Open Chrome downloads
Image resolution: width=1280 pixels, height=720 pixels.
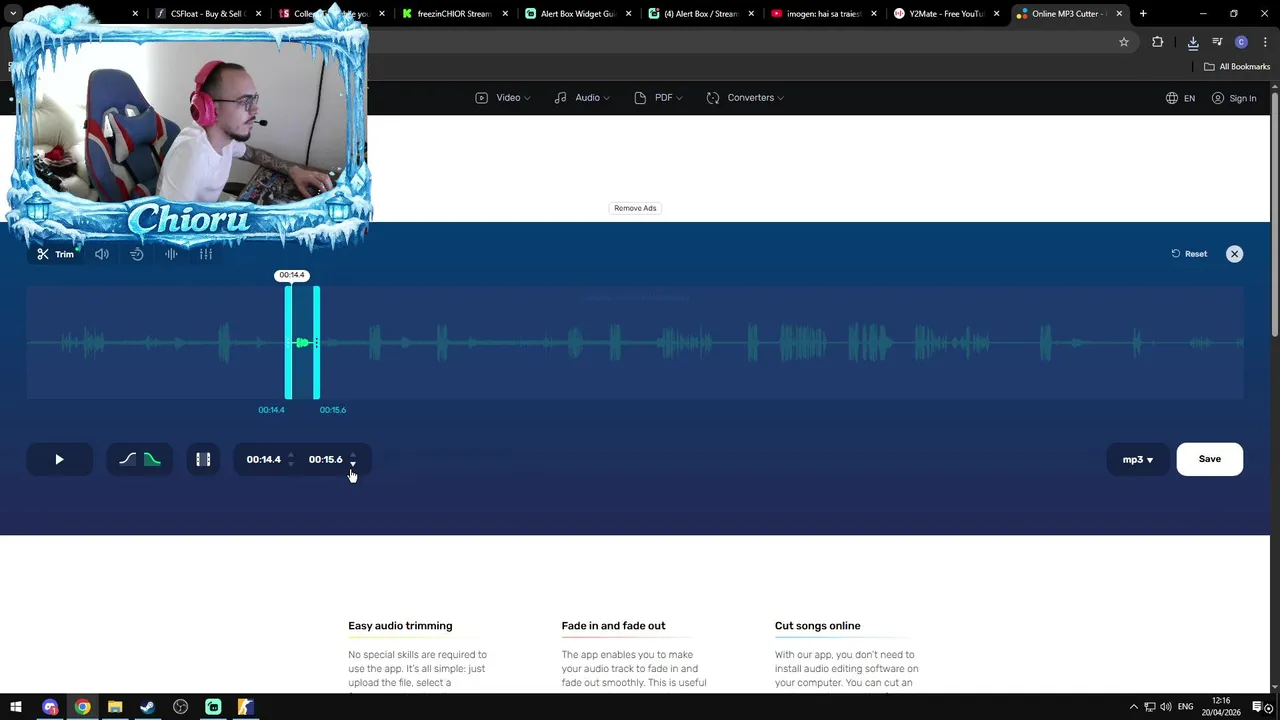(1193, 42)
